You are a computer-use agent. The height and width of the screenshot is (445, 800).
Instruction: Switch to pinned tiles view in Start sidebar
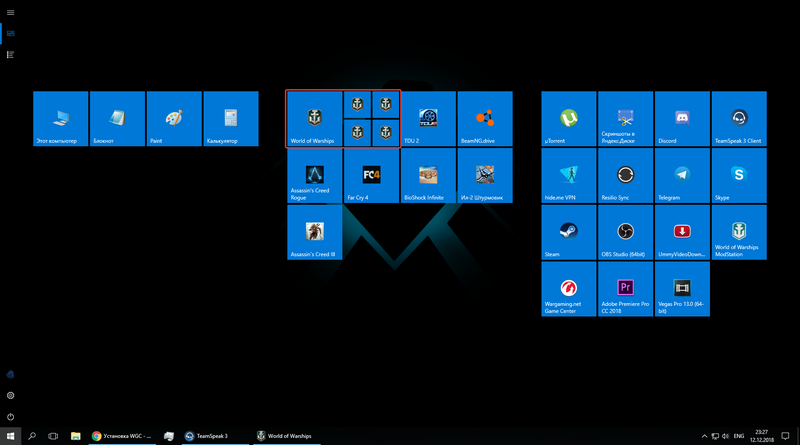[x=10, y=33]
